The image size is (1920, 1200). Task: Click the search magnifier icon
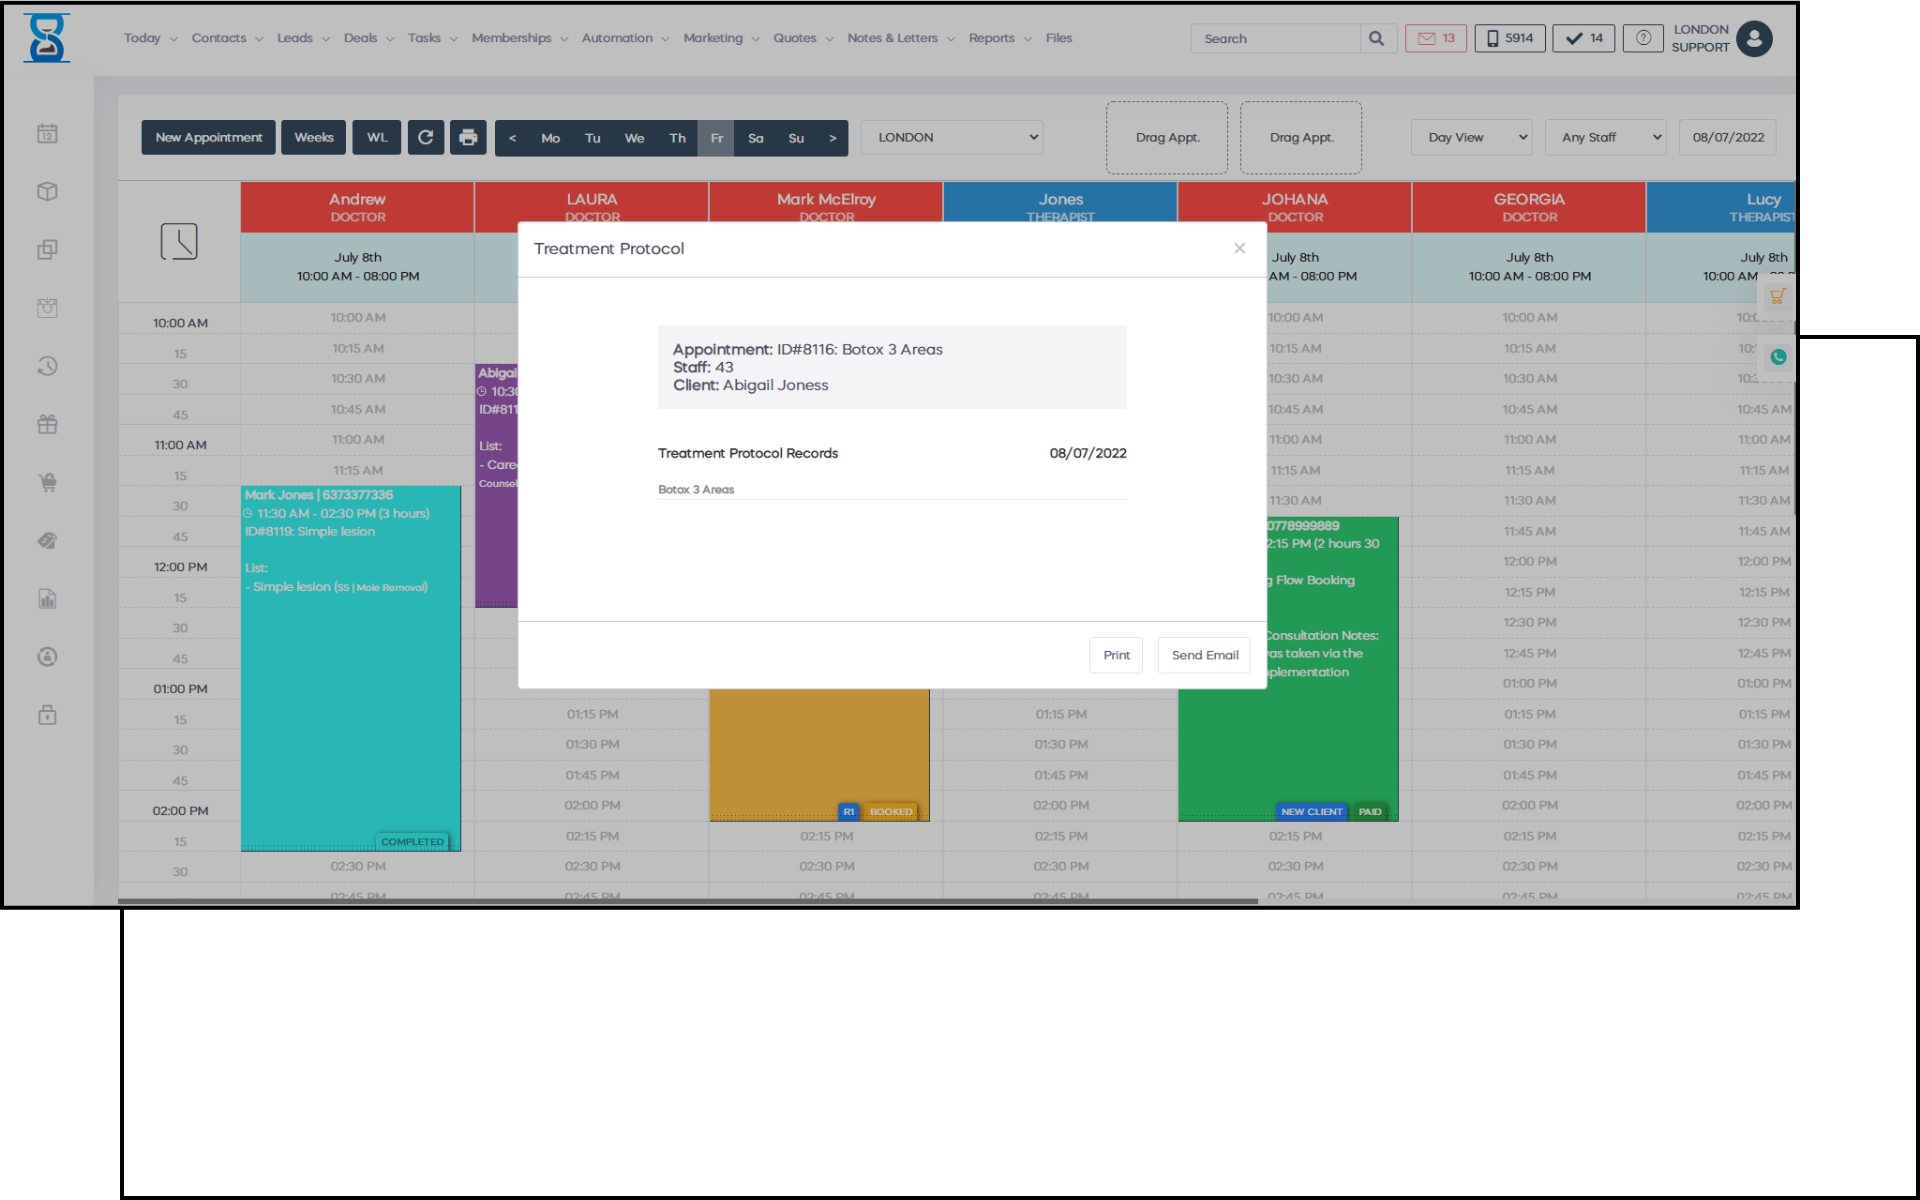tap(1376, 39)
